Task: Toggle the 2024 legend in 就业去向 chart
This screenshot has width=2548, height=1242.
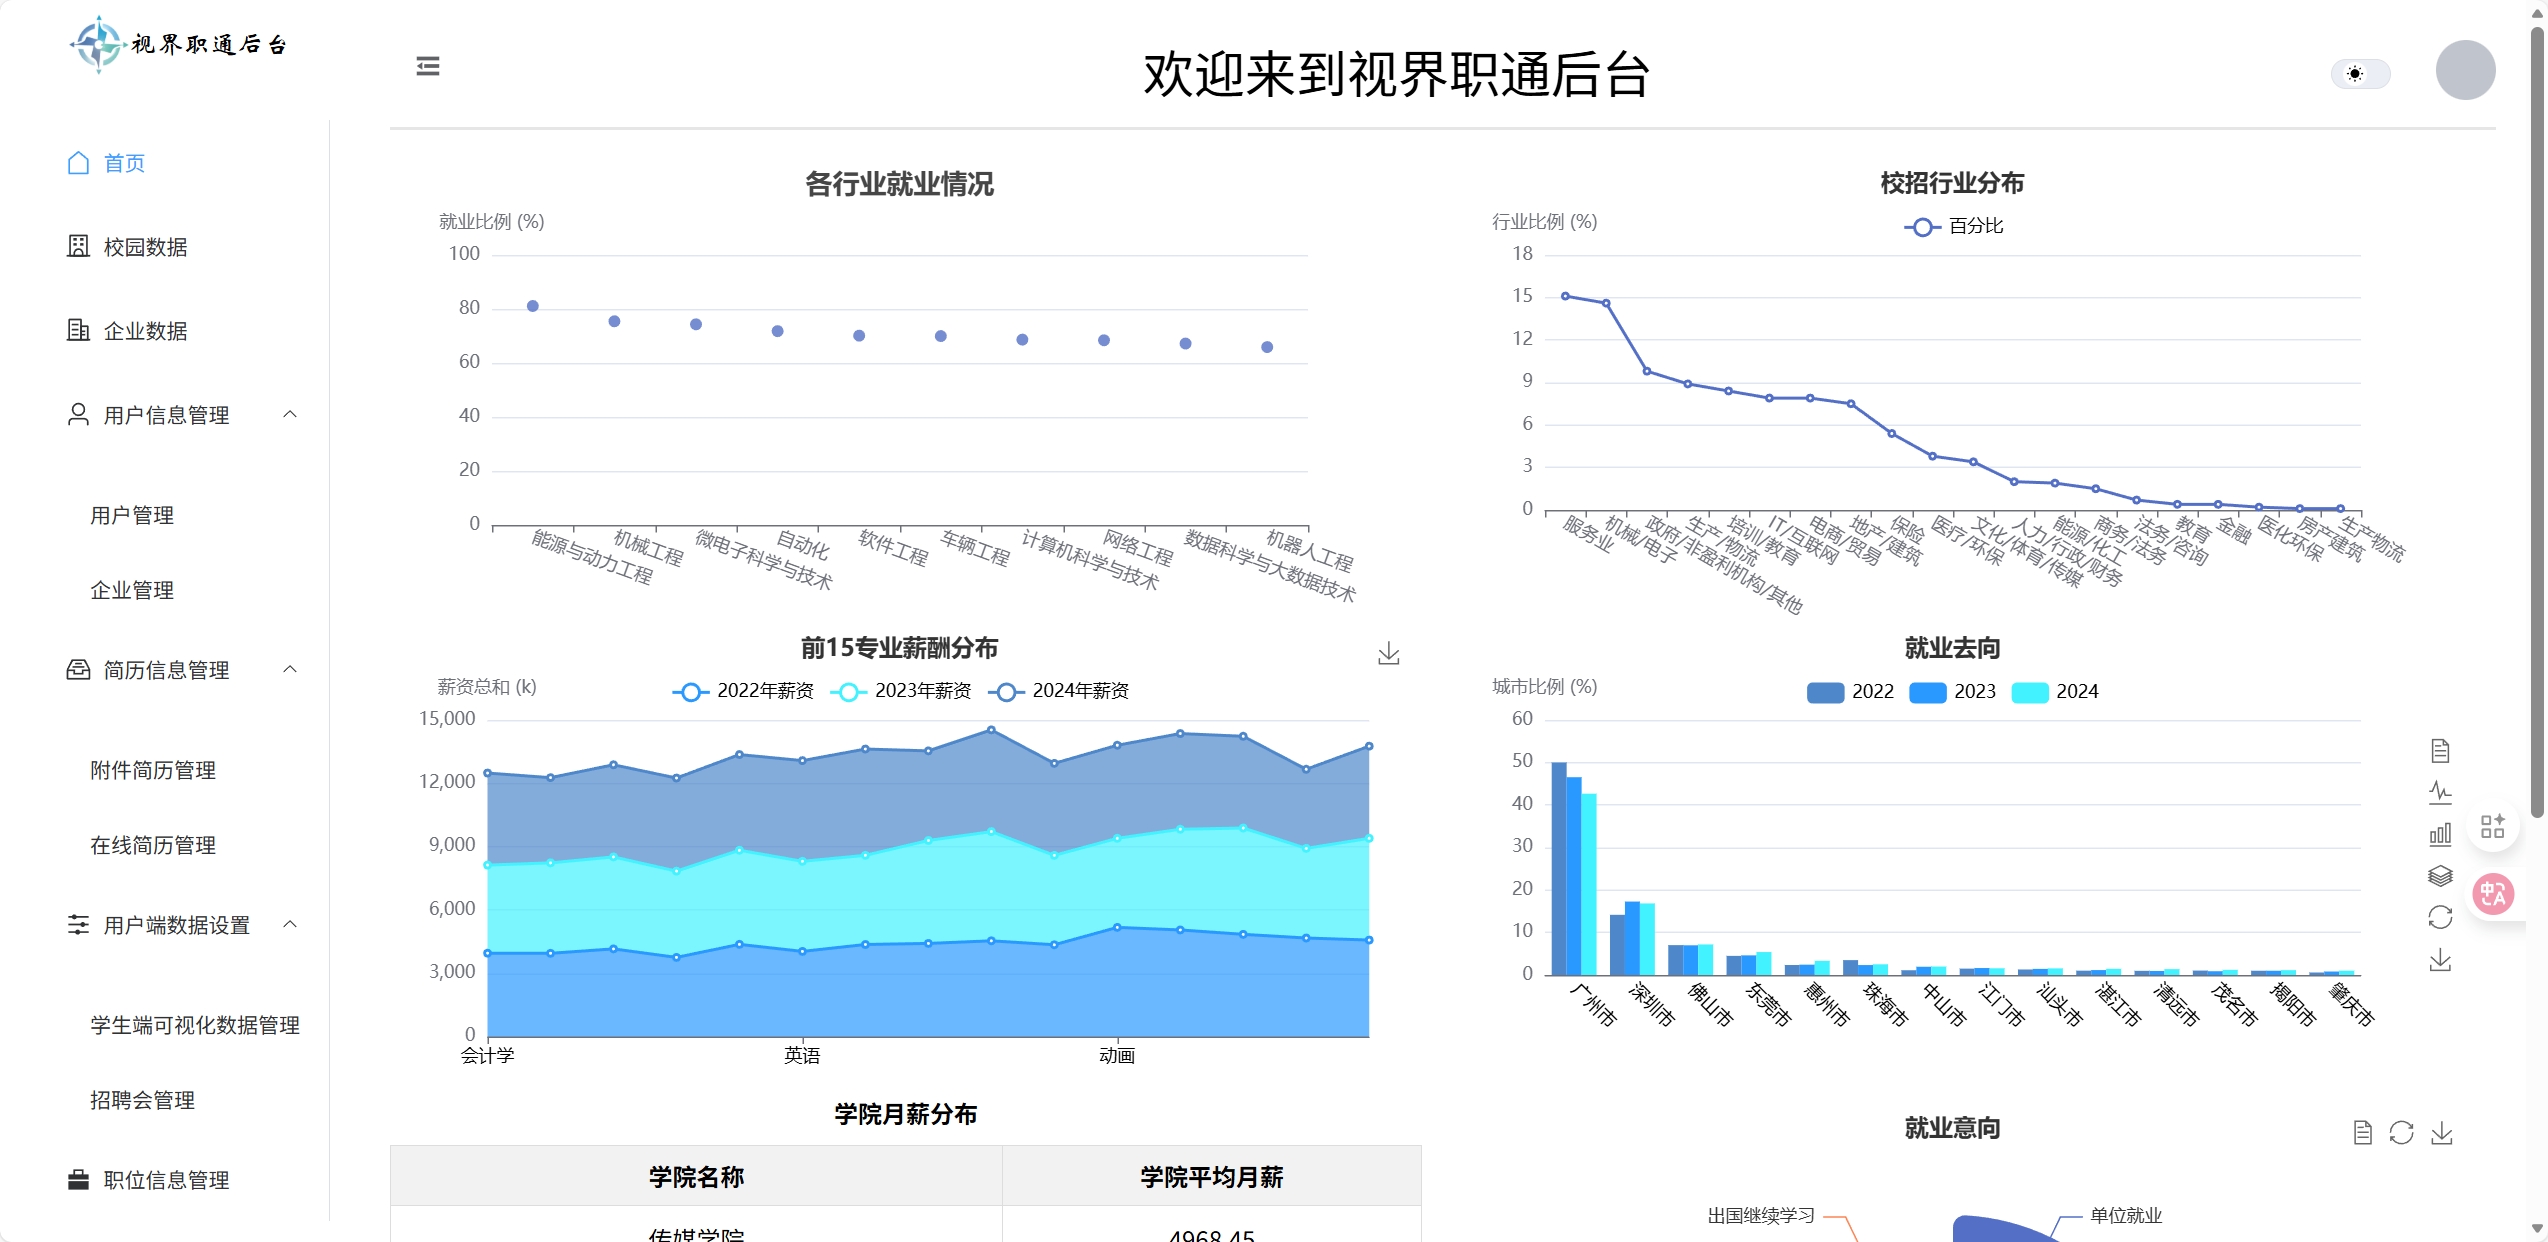Action: [x=2056, y=691]
